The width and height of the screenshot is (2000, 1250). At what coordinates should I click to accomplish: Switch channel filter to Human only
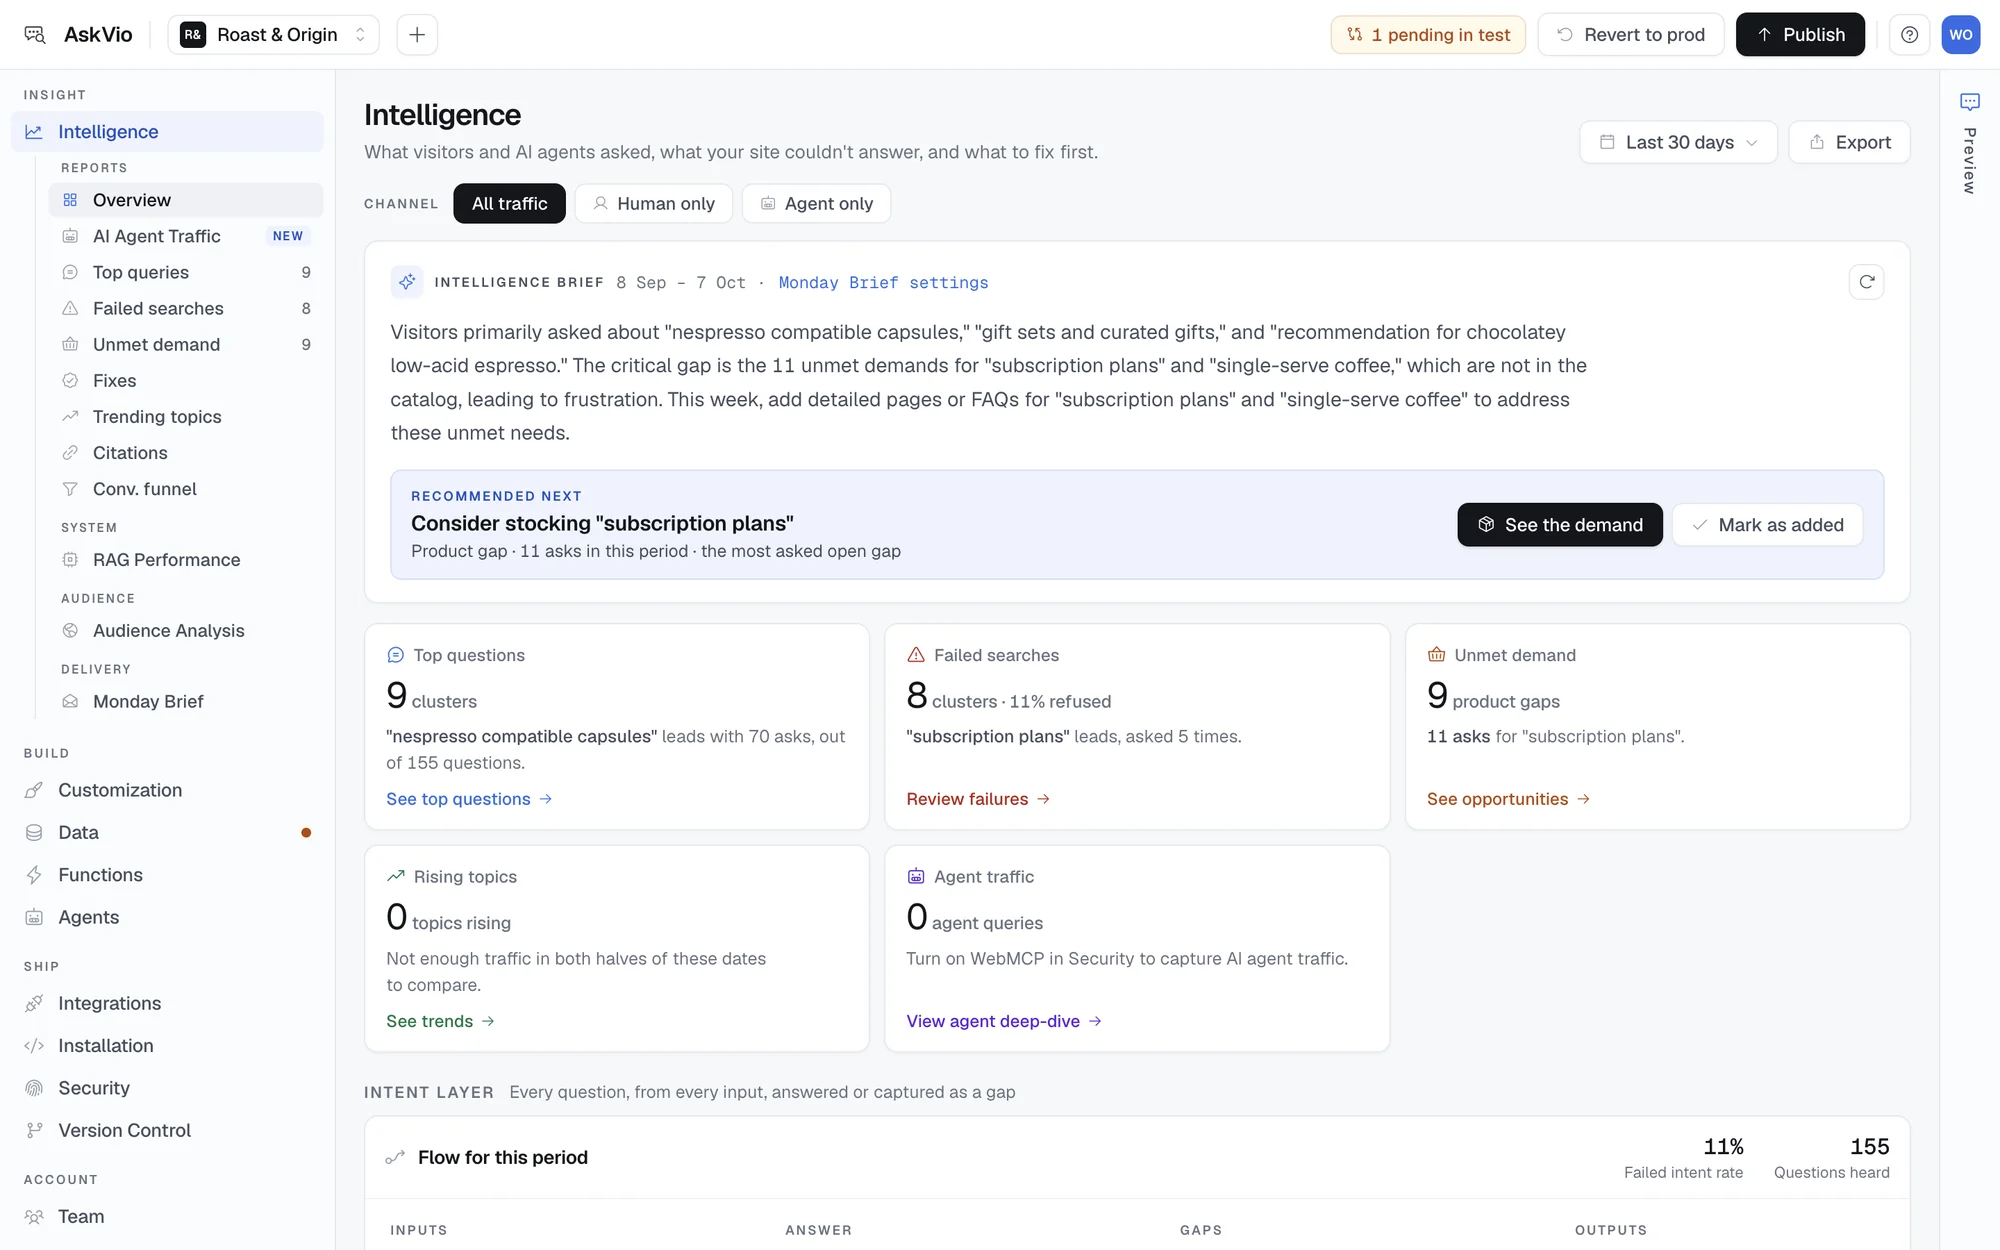point(653,203)
